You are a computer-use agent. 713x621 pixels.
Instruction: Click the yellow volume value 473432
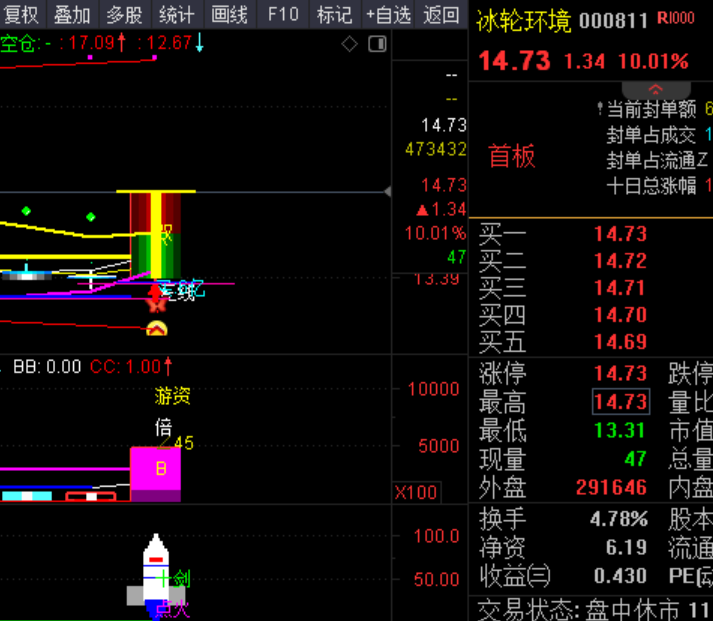pyautogui.click(x=436, y=149)
